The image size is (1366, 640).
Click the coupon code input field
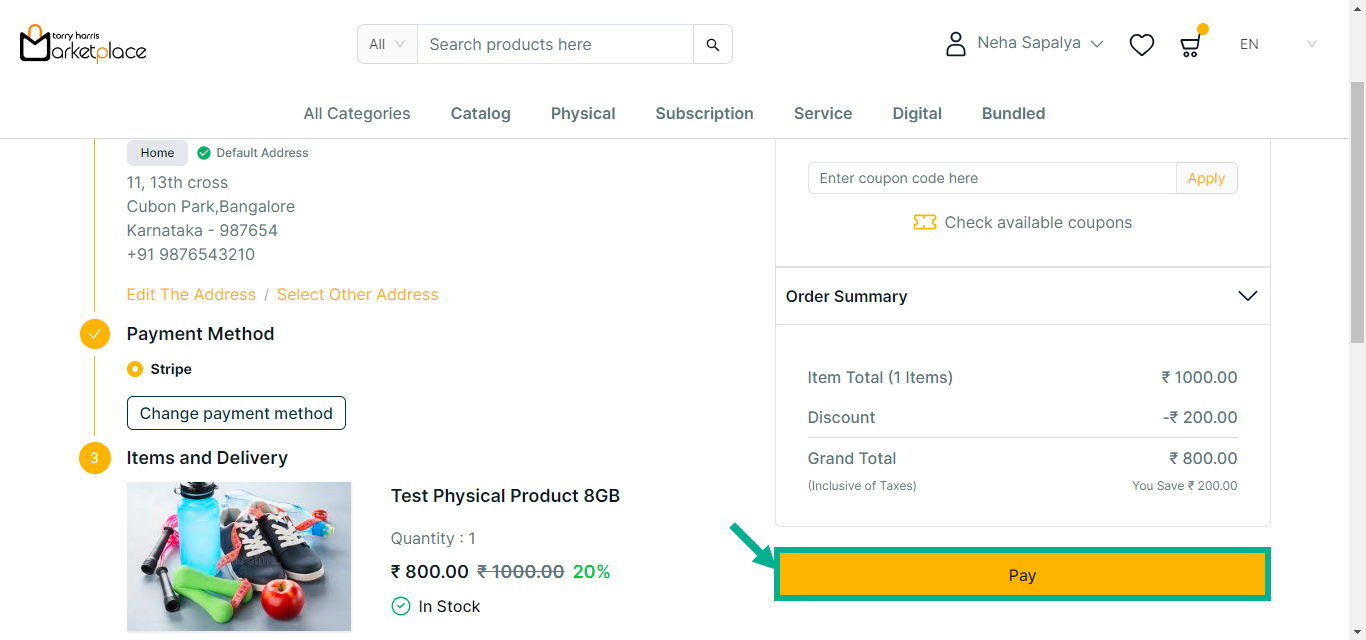pyautogui.click(x=991, y=178)
